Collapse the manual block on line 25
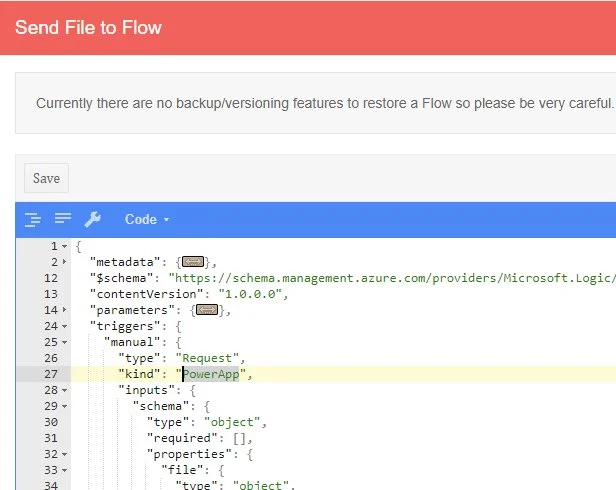616x490 pixels. [65, 342]
